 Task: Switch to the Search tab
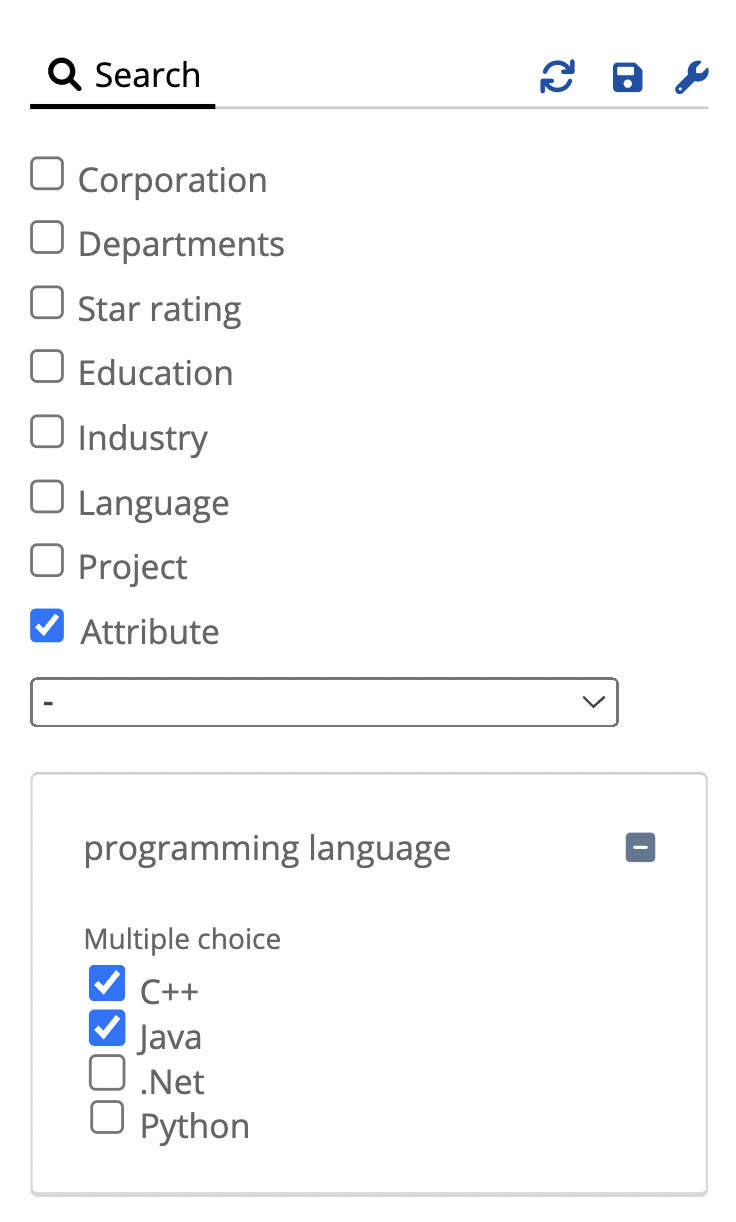point(124,75)
